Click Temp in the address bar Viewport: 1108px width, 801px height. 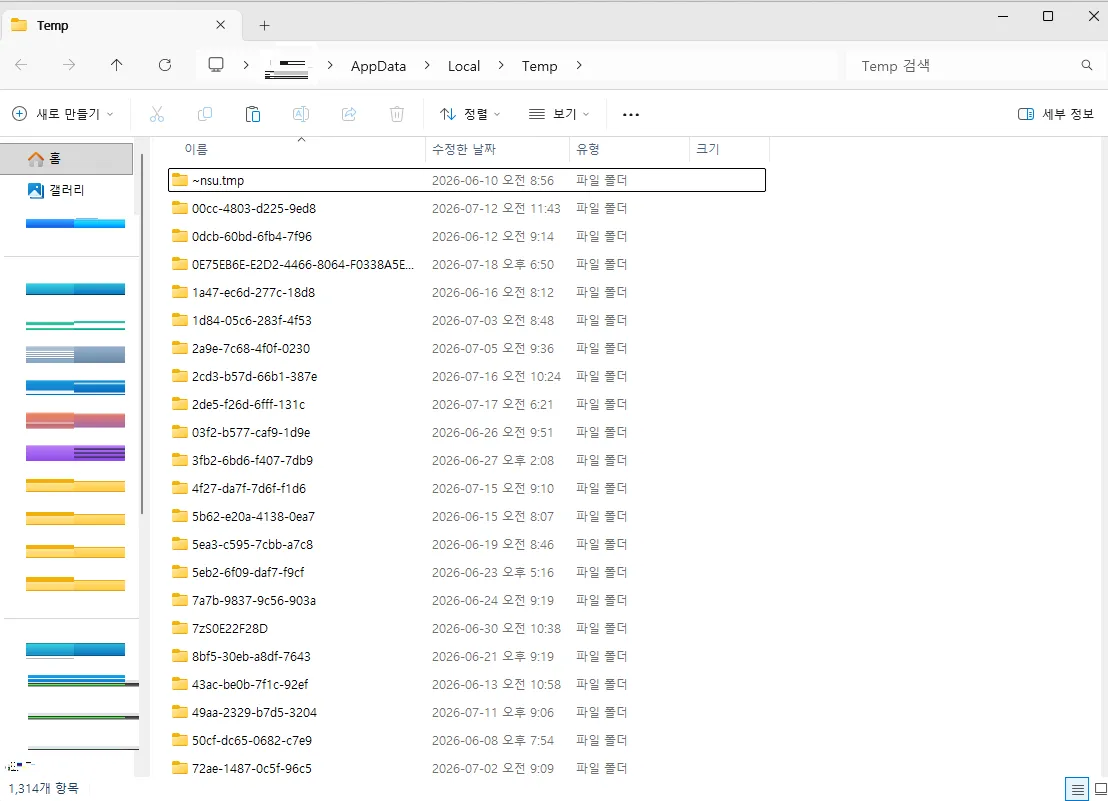539,66
